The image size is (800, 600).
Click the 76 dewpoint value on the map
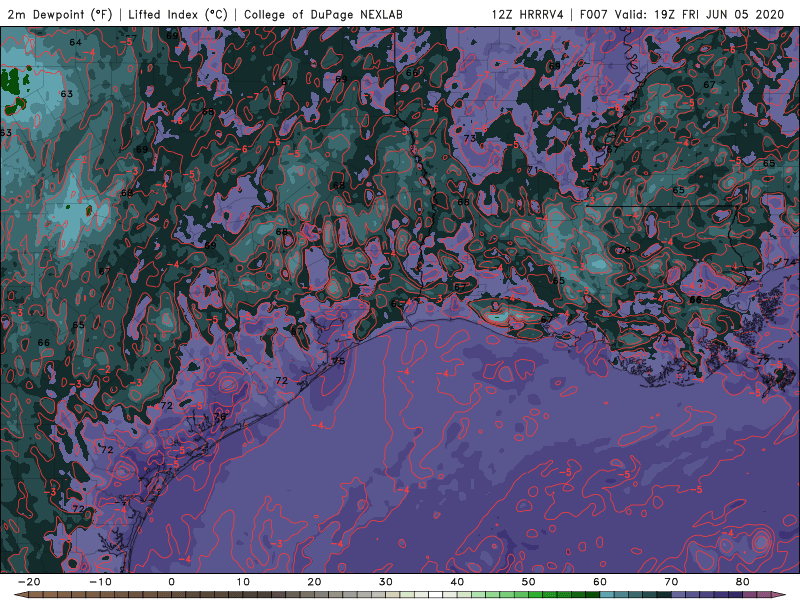[x=220, y=416]
